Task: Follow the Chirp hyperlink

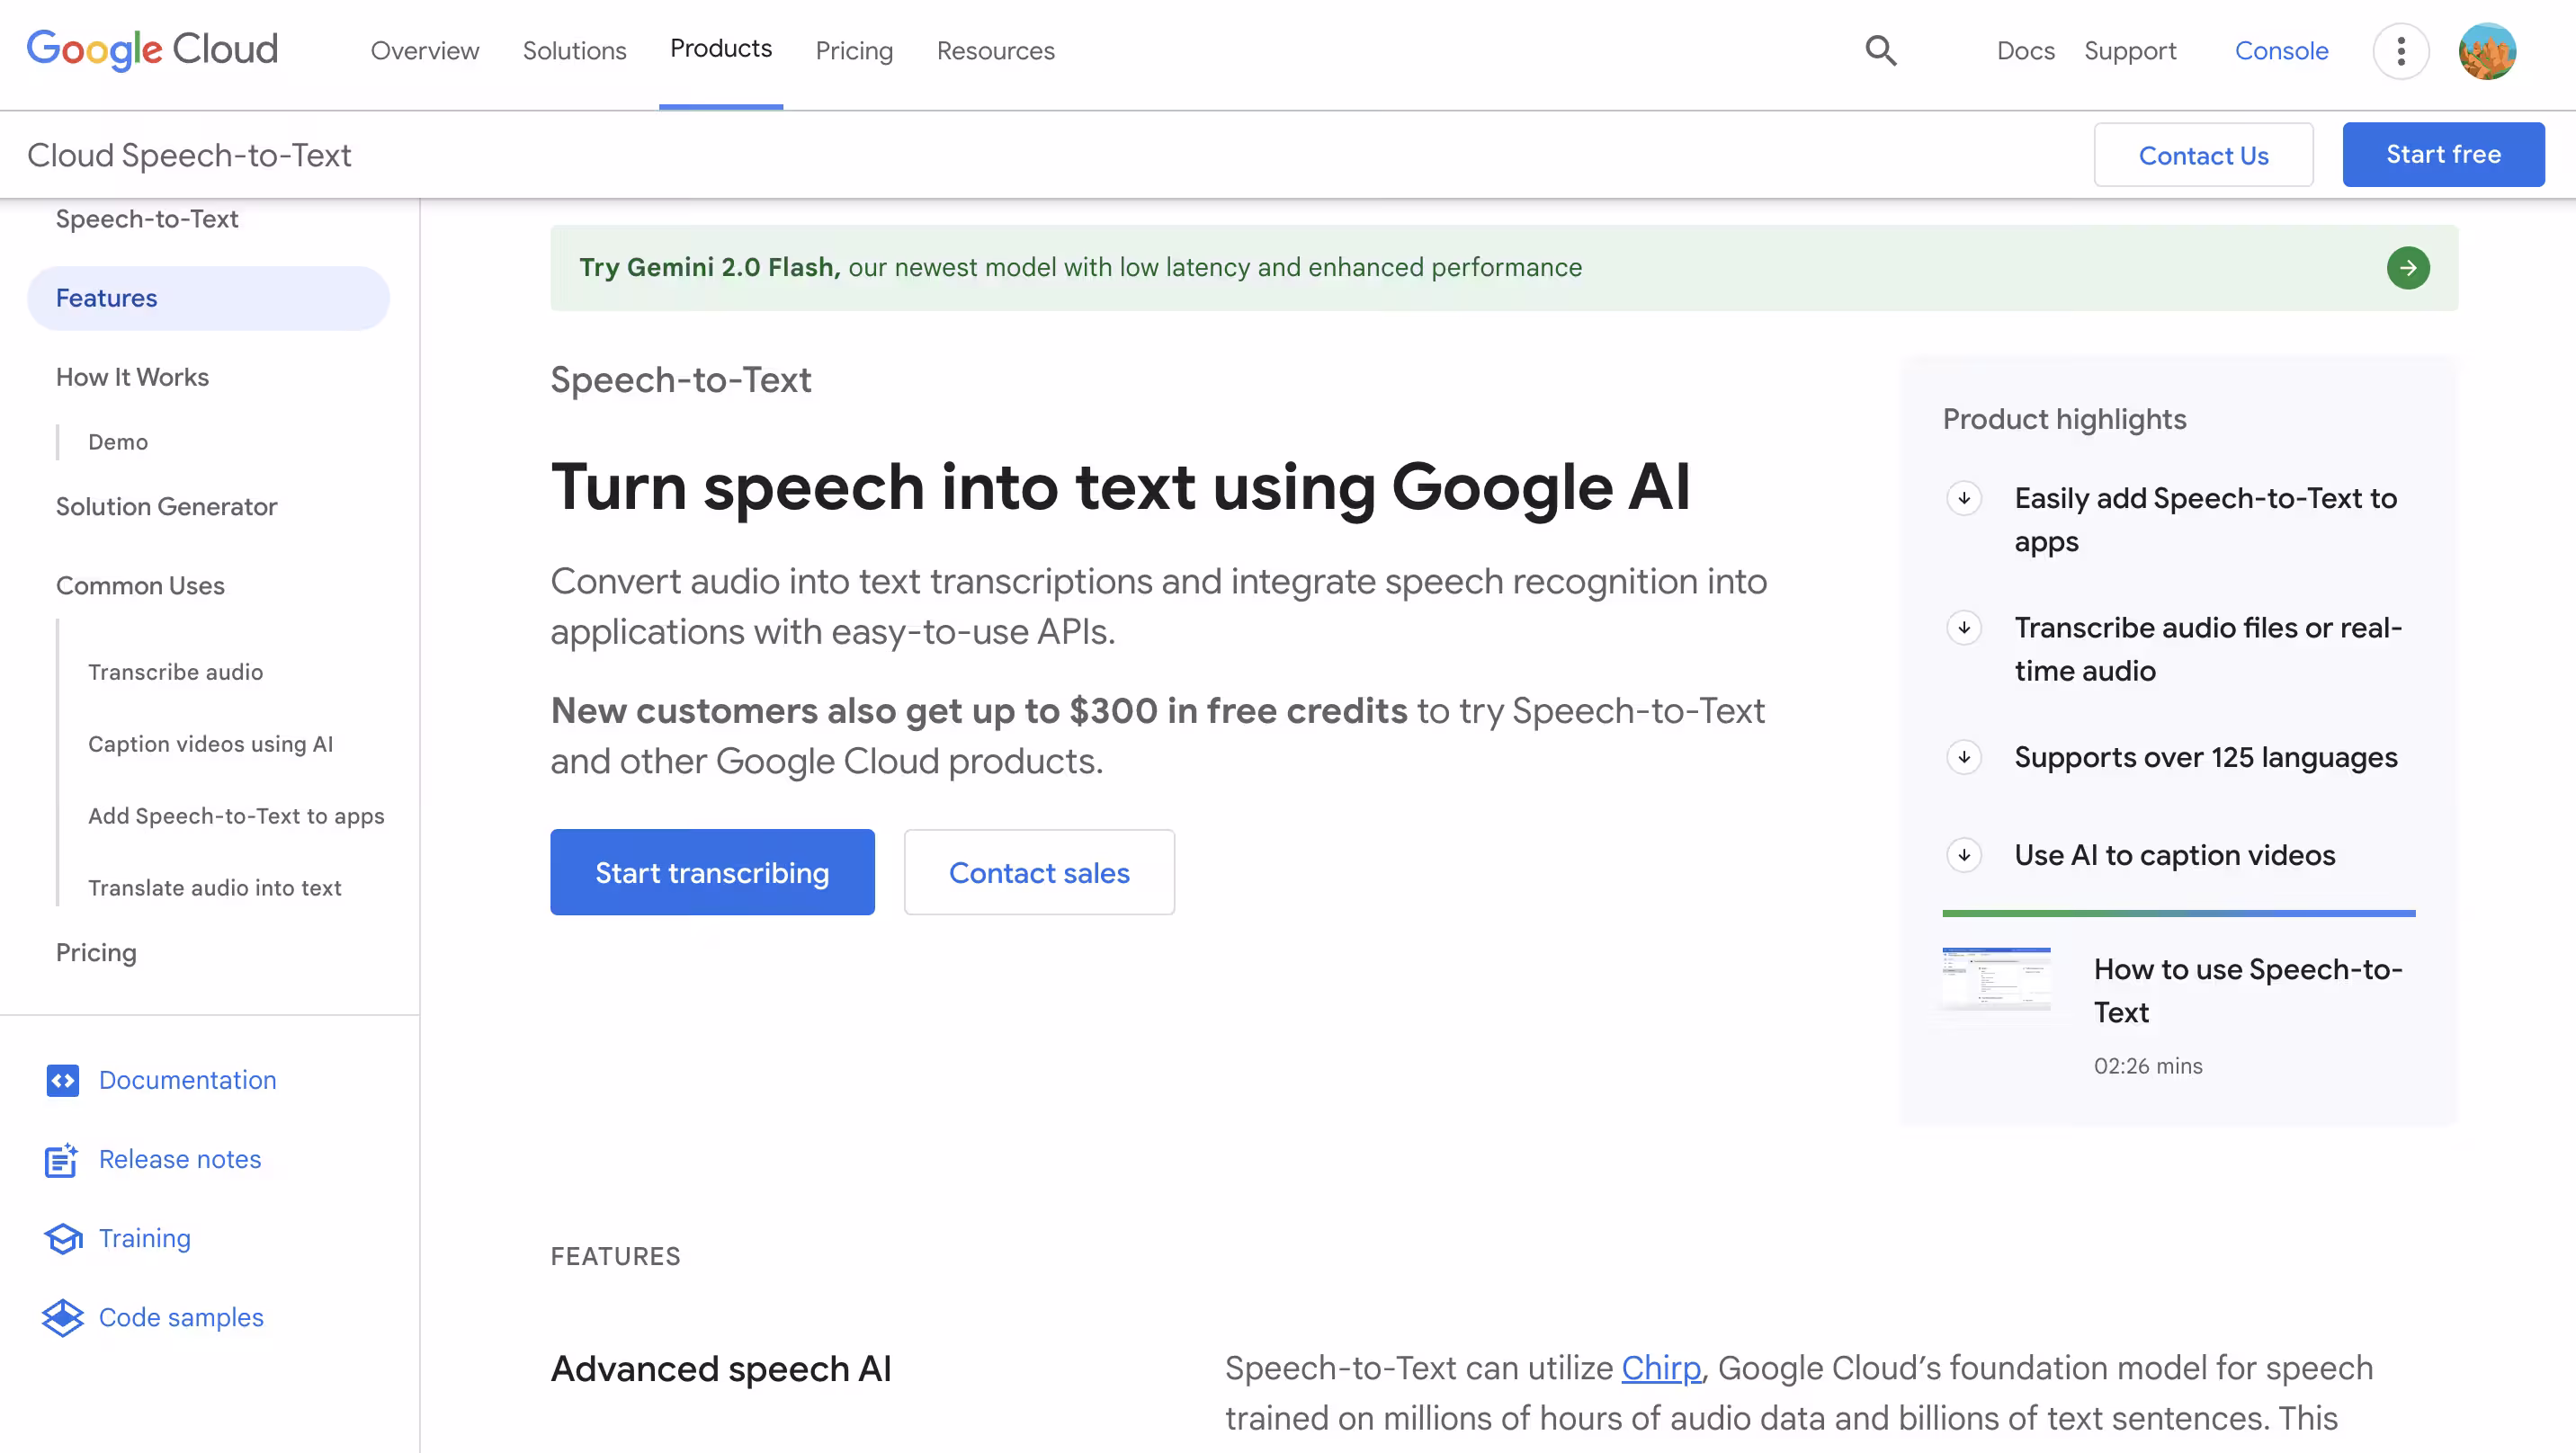Action: click(x=1660, y=1368)
